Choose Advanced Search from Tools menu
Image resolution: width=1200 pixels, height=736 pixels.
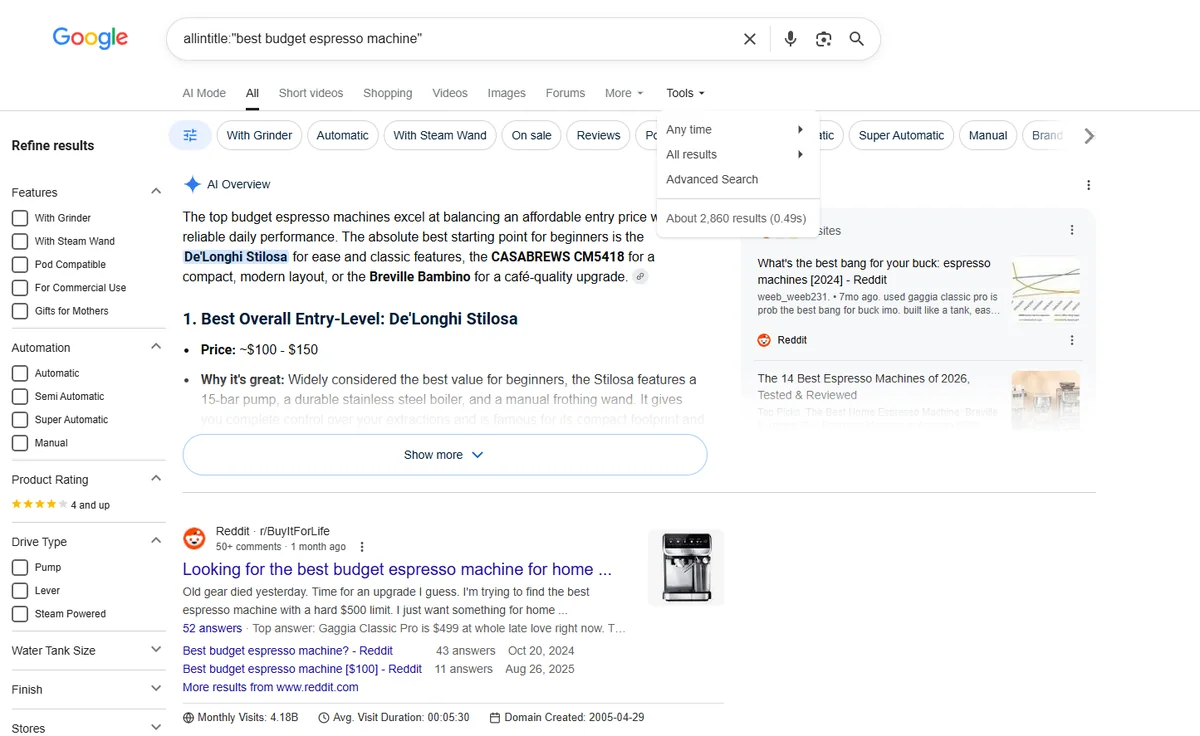(712, 180)
